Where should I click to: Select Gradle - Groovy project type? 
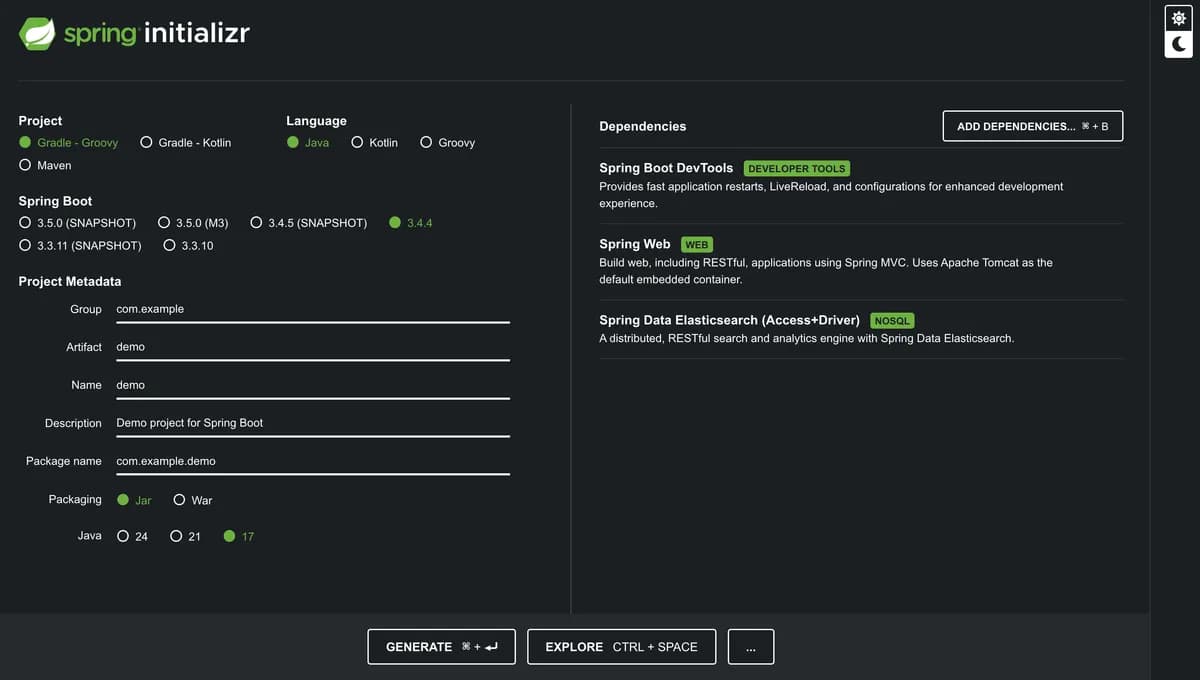68,143
